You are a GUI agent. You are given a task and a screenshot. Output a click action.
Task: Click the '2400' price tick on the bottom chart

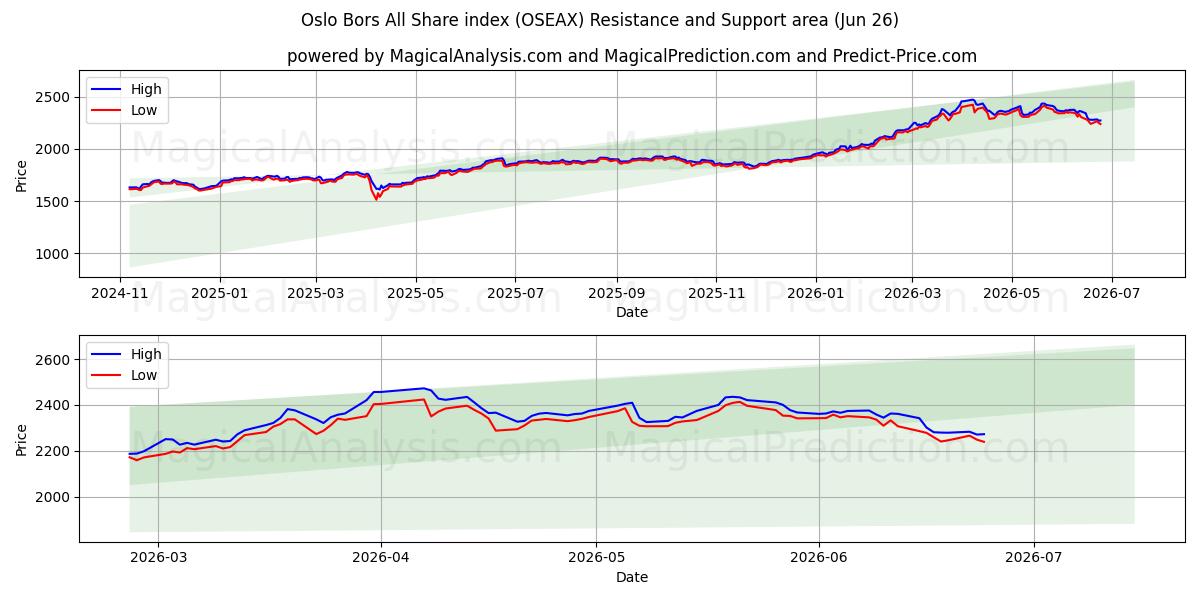(55, 406)
